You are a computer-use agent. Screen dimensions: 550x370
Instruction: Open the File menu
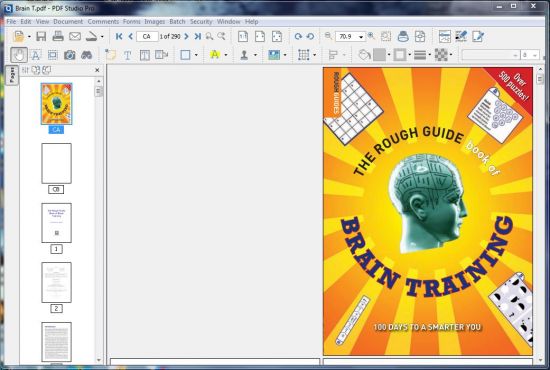tap(11, 21)
